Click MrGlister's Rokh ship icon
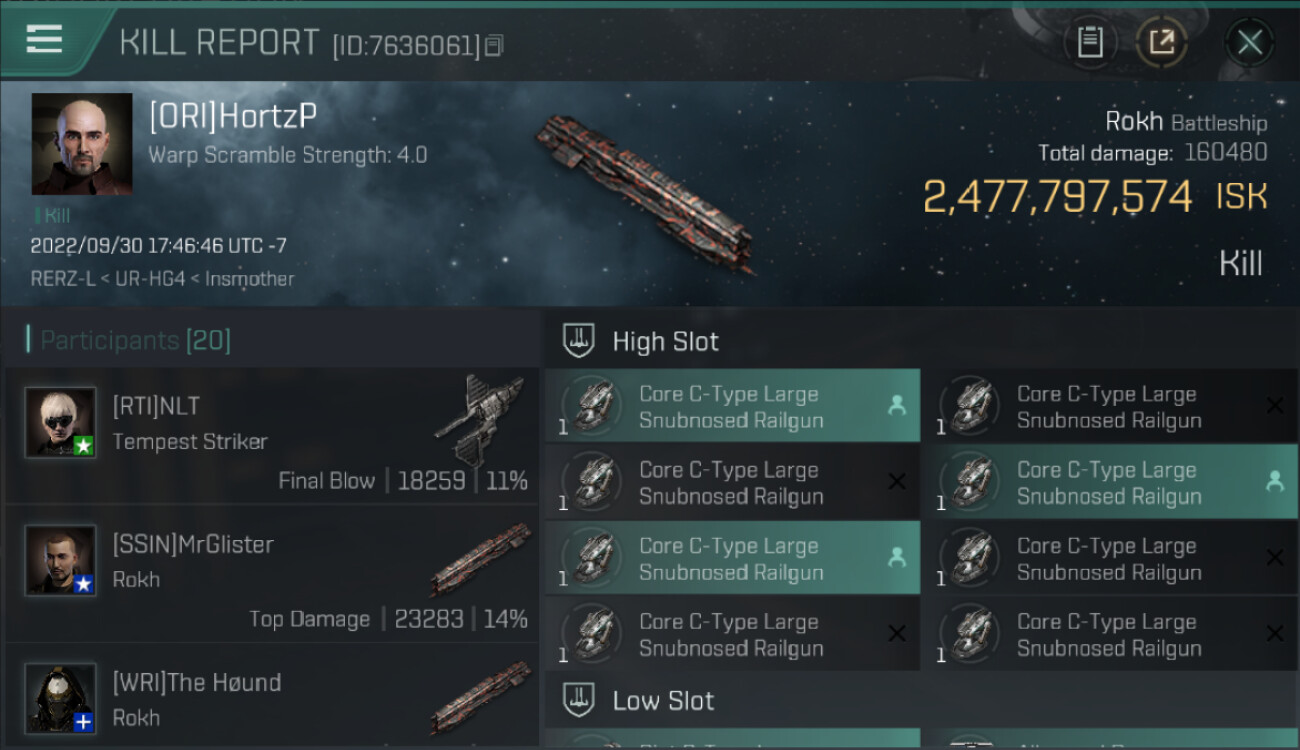Image resolution: width=1300 pixels, height=750 pixels. tap(479, 558)
